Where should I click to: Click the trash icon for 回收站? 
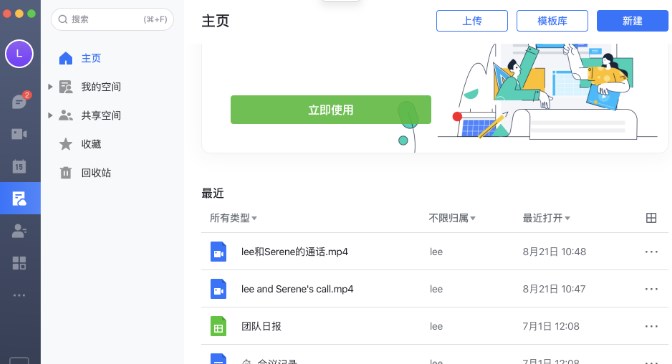pyautogui.click(x=66, y=172)
